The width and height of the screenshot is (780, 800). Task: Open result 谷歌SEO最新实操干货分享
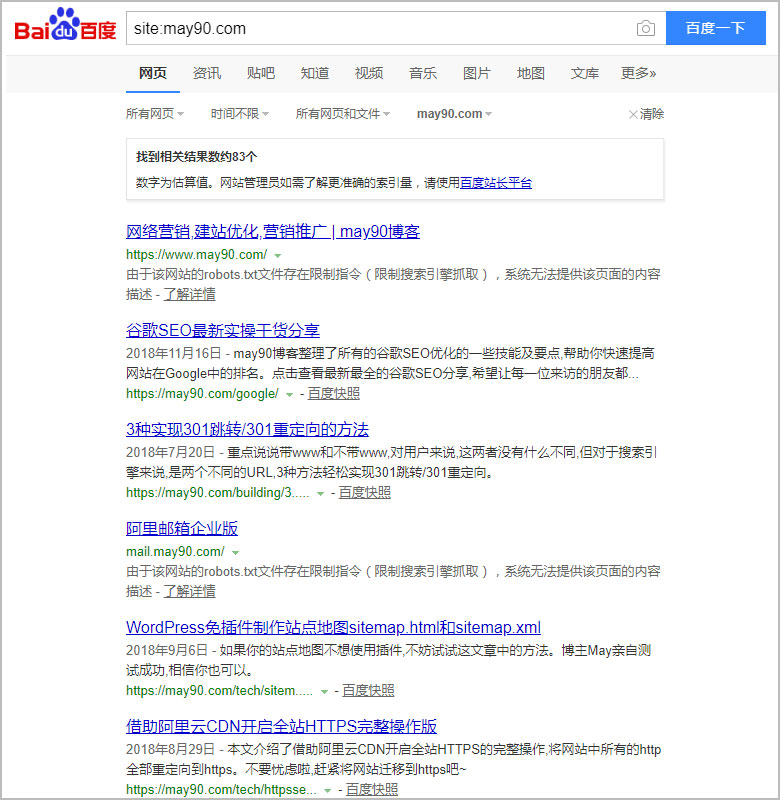click(223, 331)
